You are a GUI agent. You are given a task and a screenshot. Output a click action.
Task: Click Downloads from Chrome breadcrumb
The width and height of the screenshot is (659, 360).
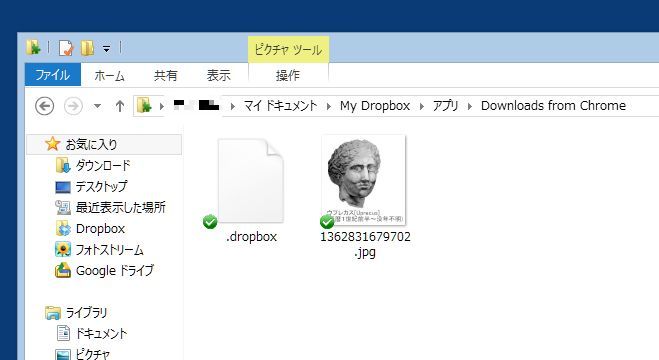pos(554,105)
